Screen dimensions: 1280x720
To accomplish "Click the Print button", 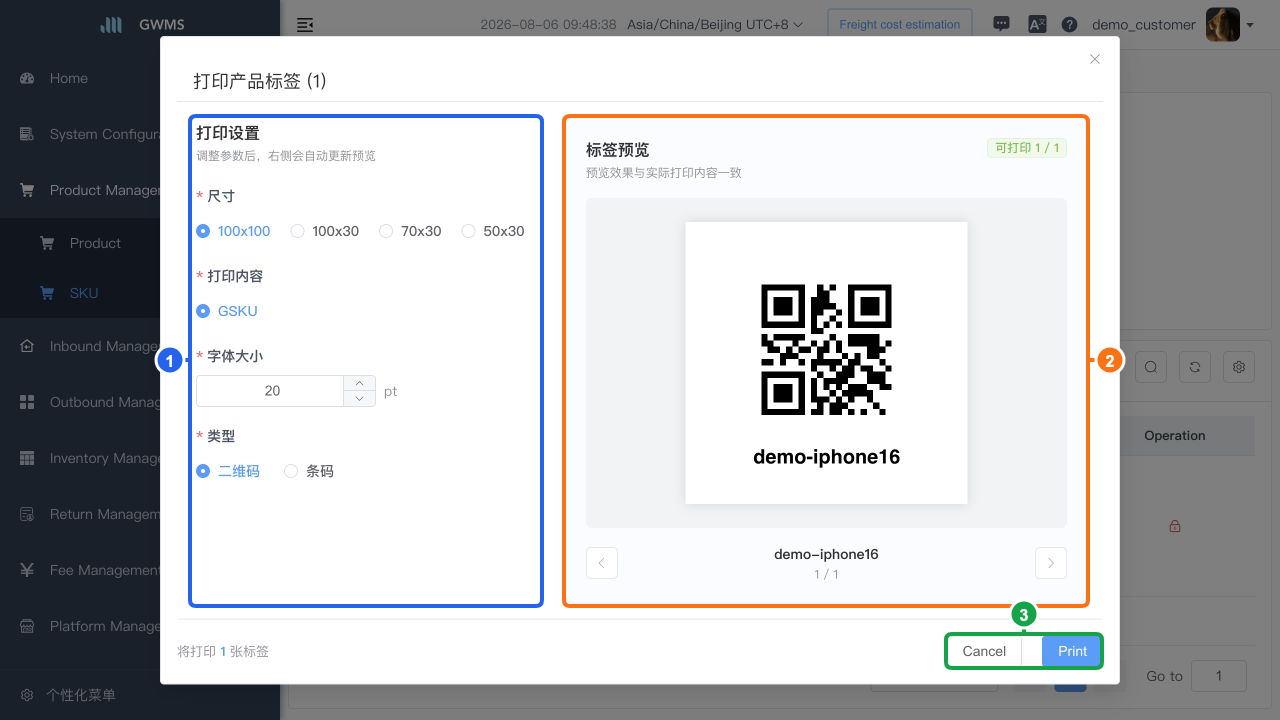I will 1072,651.
